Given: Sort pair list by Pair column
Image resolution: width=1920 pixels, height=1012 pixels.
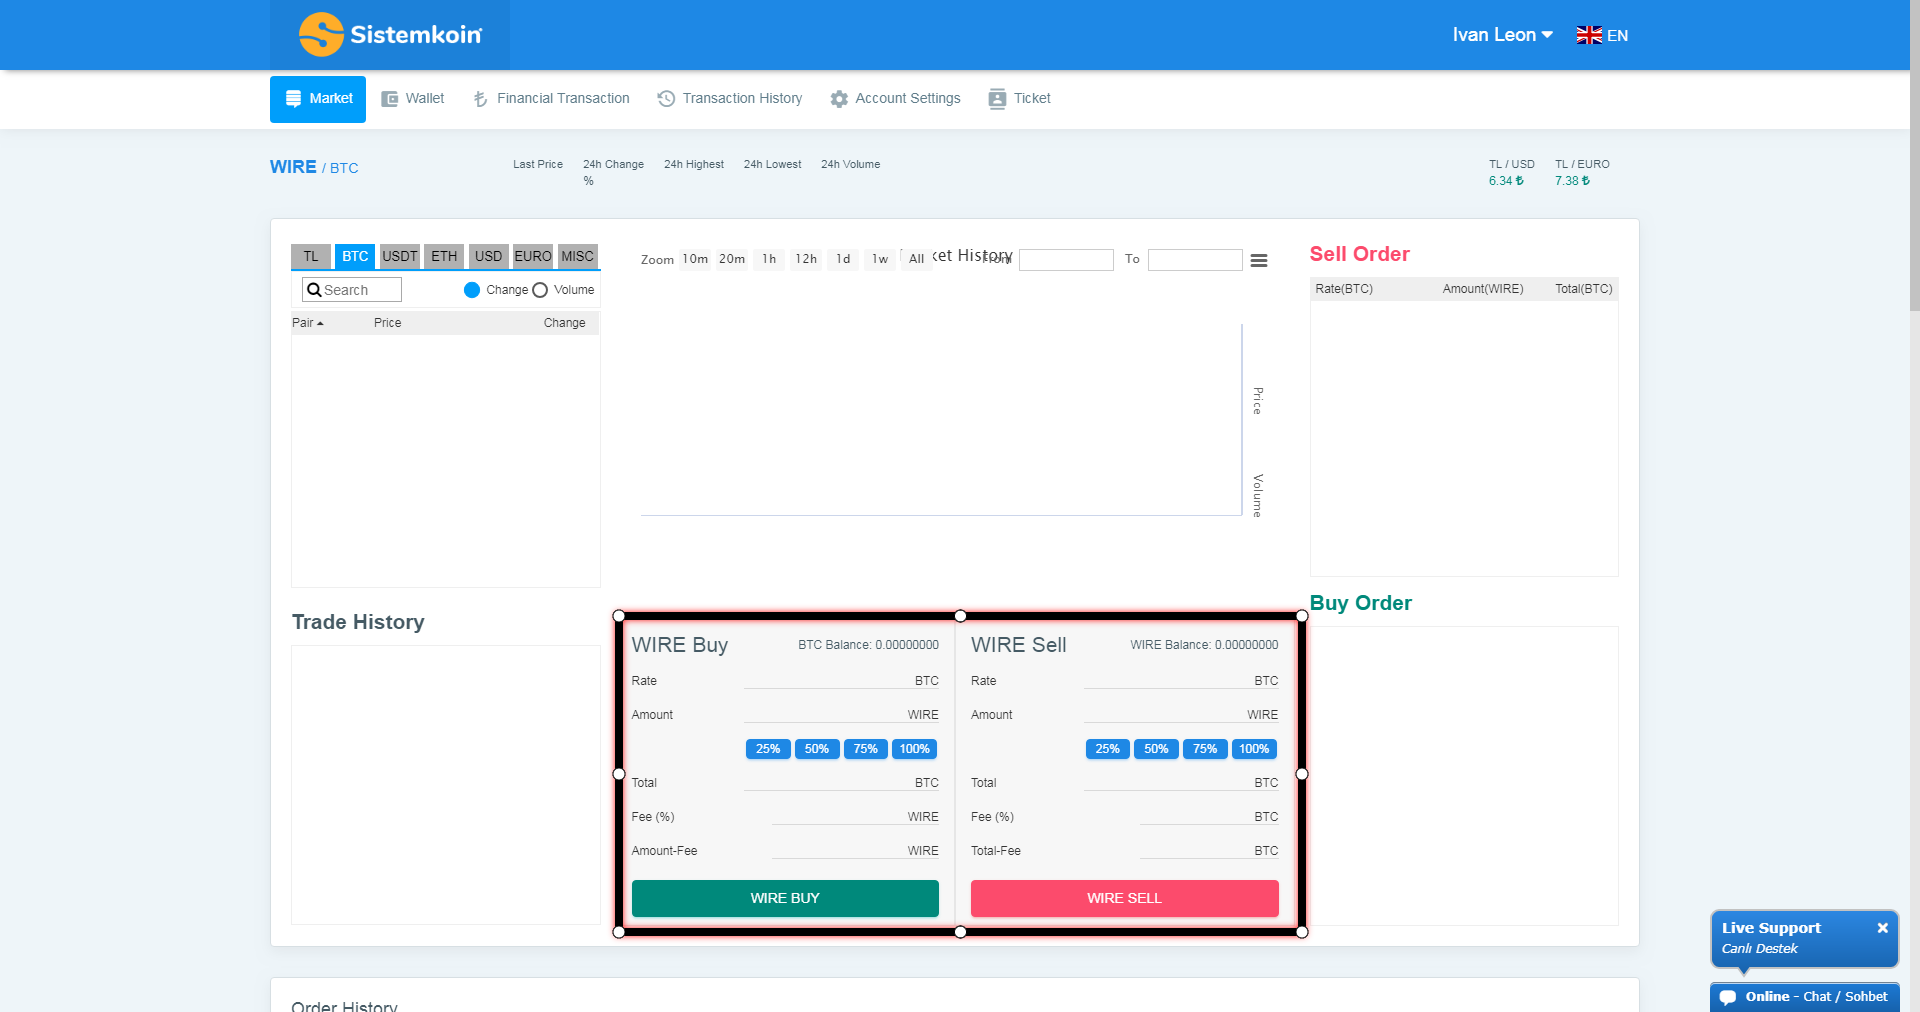Looking at the screenshot, I should [x=307, y=323].
